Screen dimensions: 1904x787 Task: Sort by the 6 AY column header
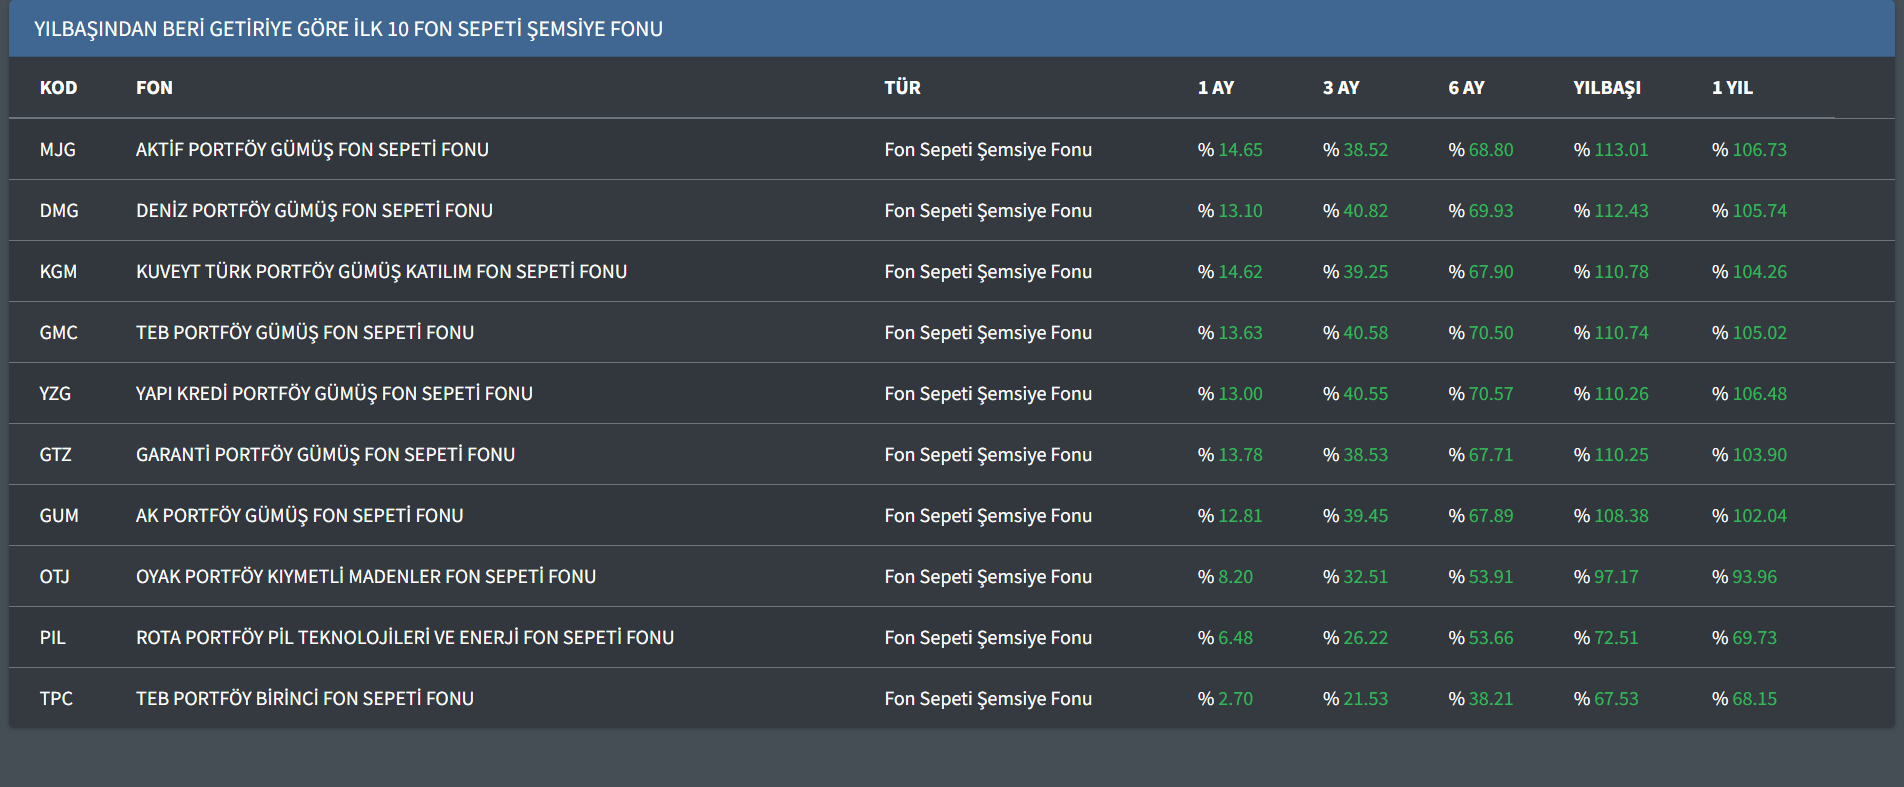pyautogui.click(x=1465, y=88)
